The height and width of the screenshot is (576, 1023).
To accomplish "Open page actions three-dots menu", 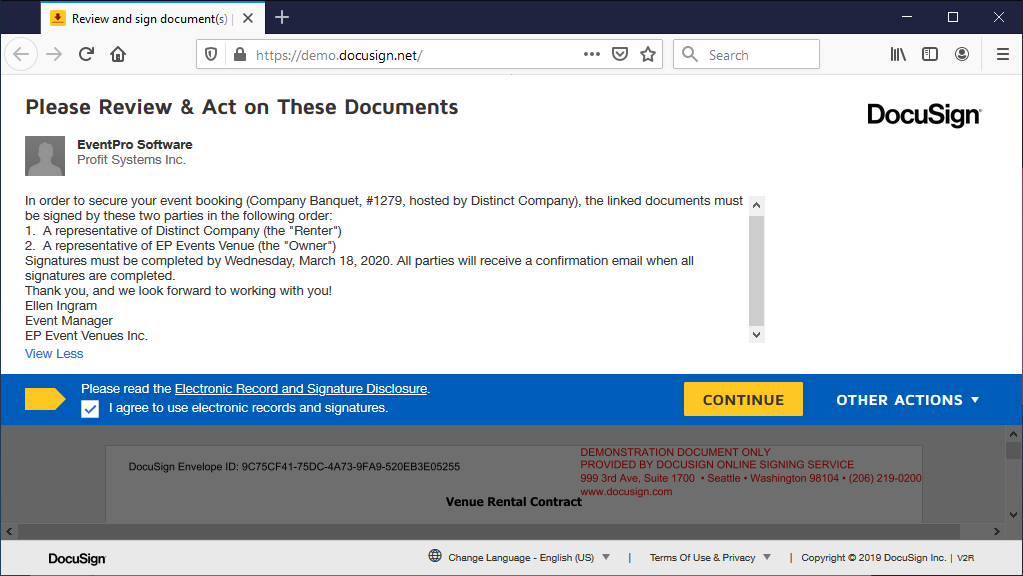I will click(x=592, y=54).
